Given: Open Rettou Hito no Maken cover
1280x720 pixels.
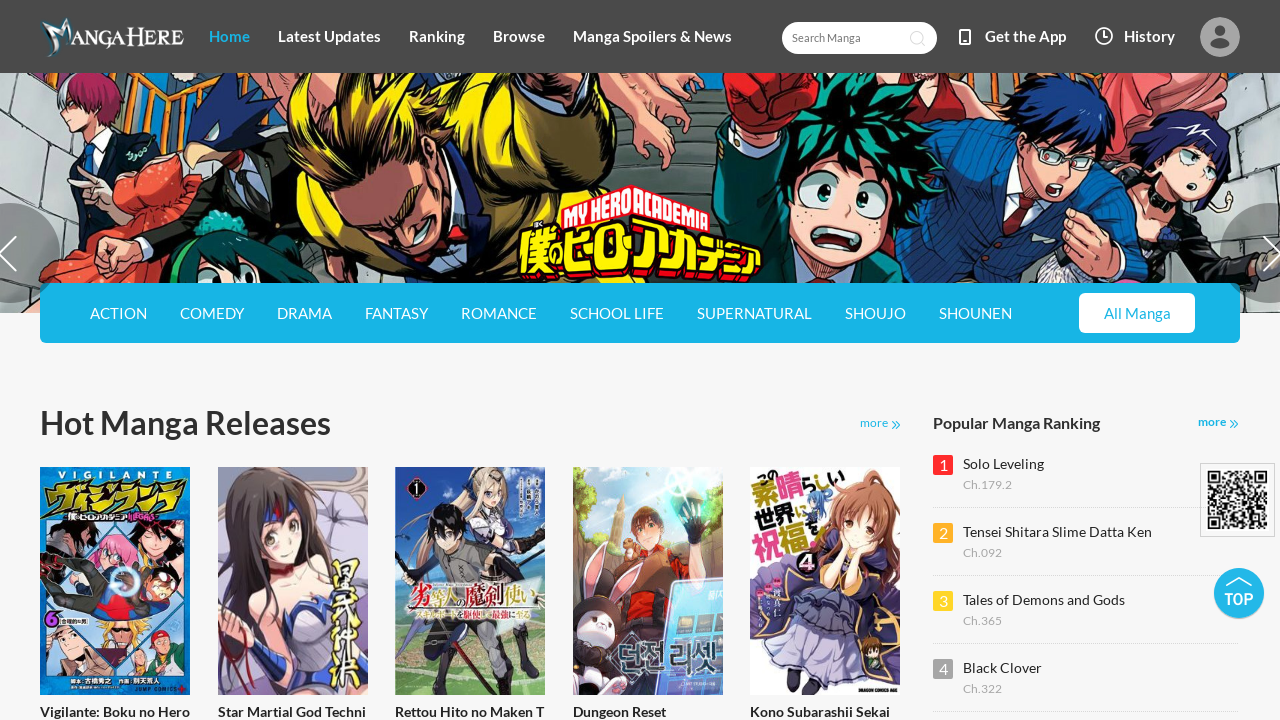Looking at the screenshot, I should (470, 581).
